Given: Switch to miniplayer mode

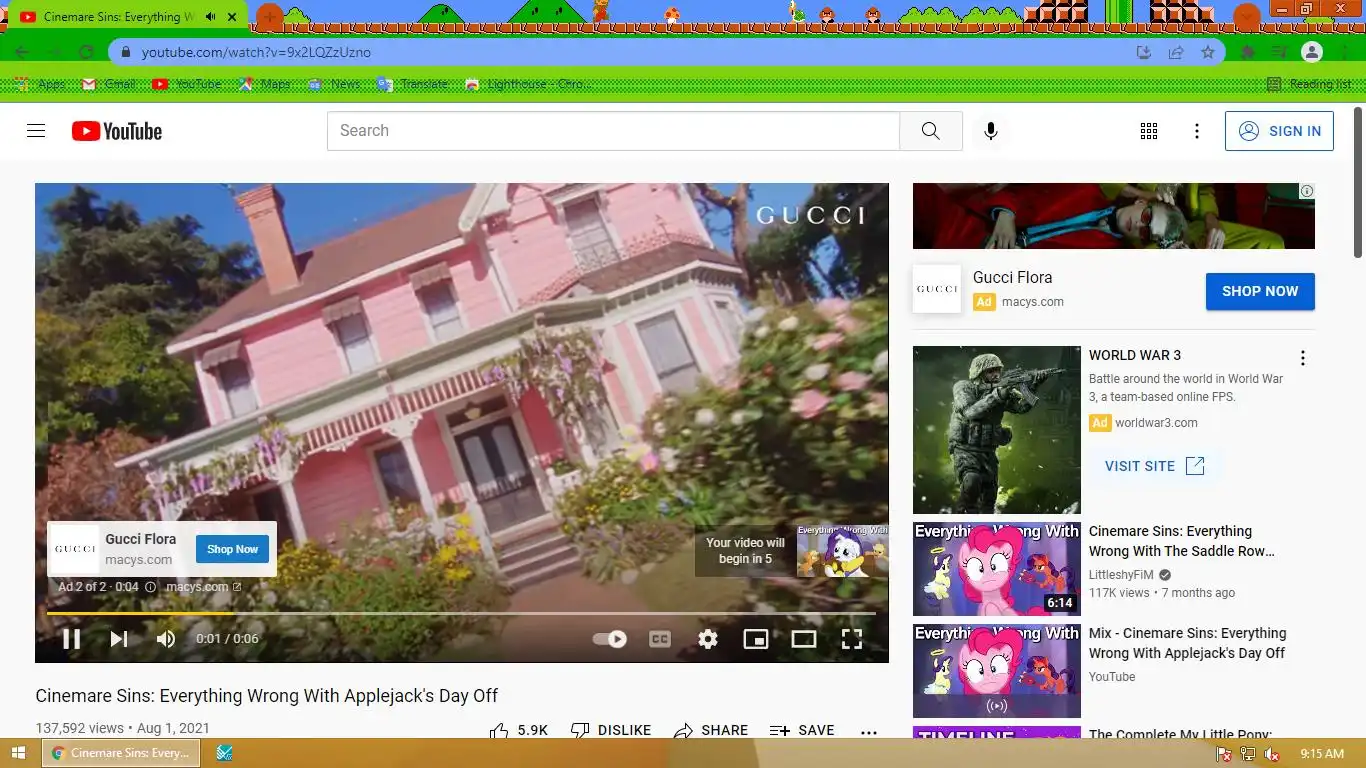Looking at the screenshot, I should point(756,639).
